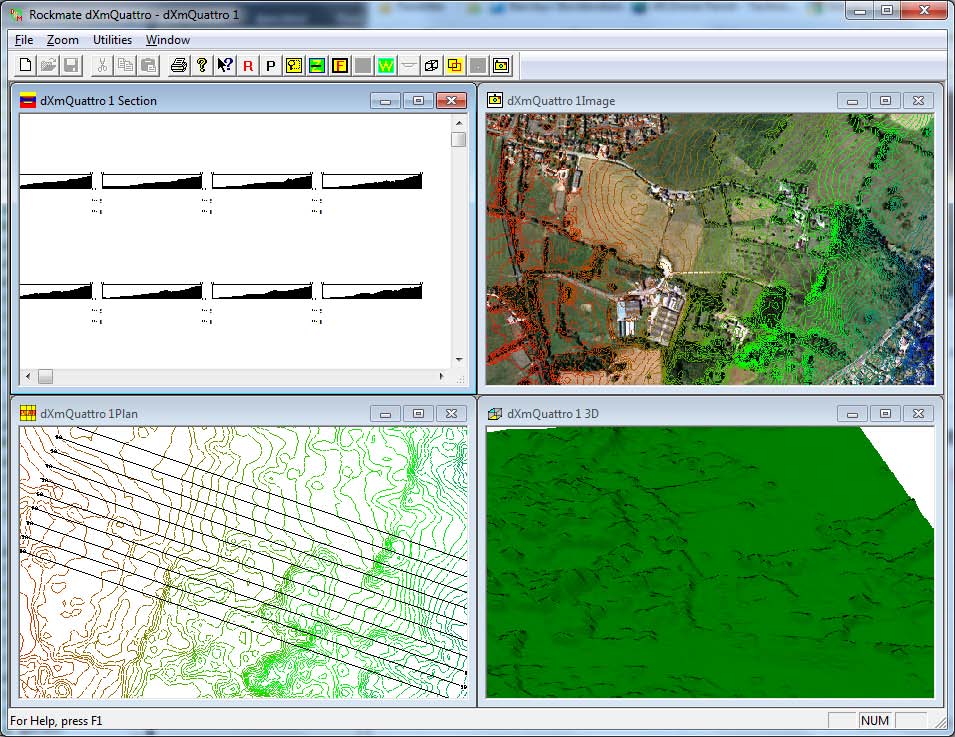Maximize the dXmQuattro 1Image window
955x737 pixels.
coord(885,100)
